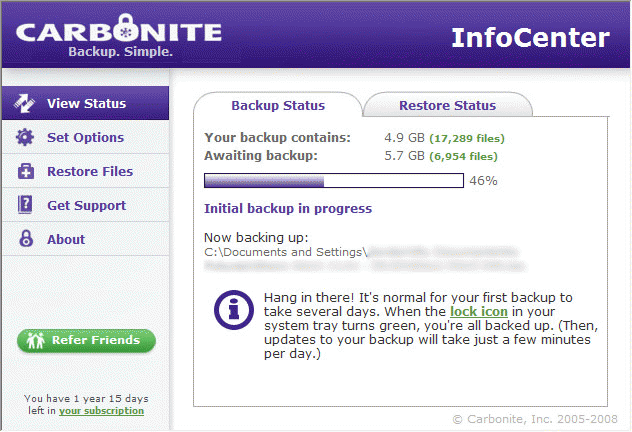Click the 46% progress value

coord(483,181)
